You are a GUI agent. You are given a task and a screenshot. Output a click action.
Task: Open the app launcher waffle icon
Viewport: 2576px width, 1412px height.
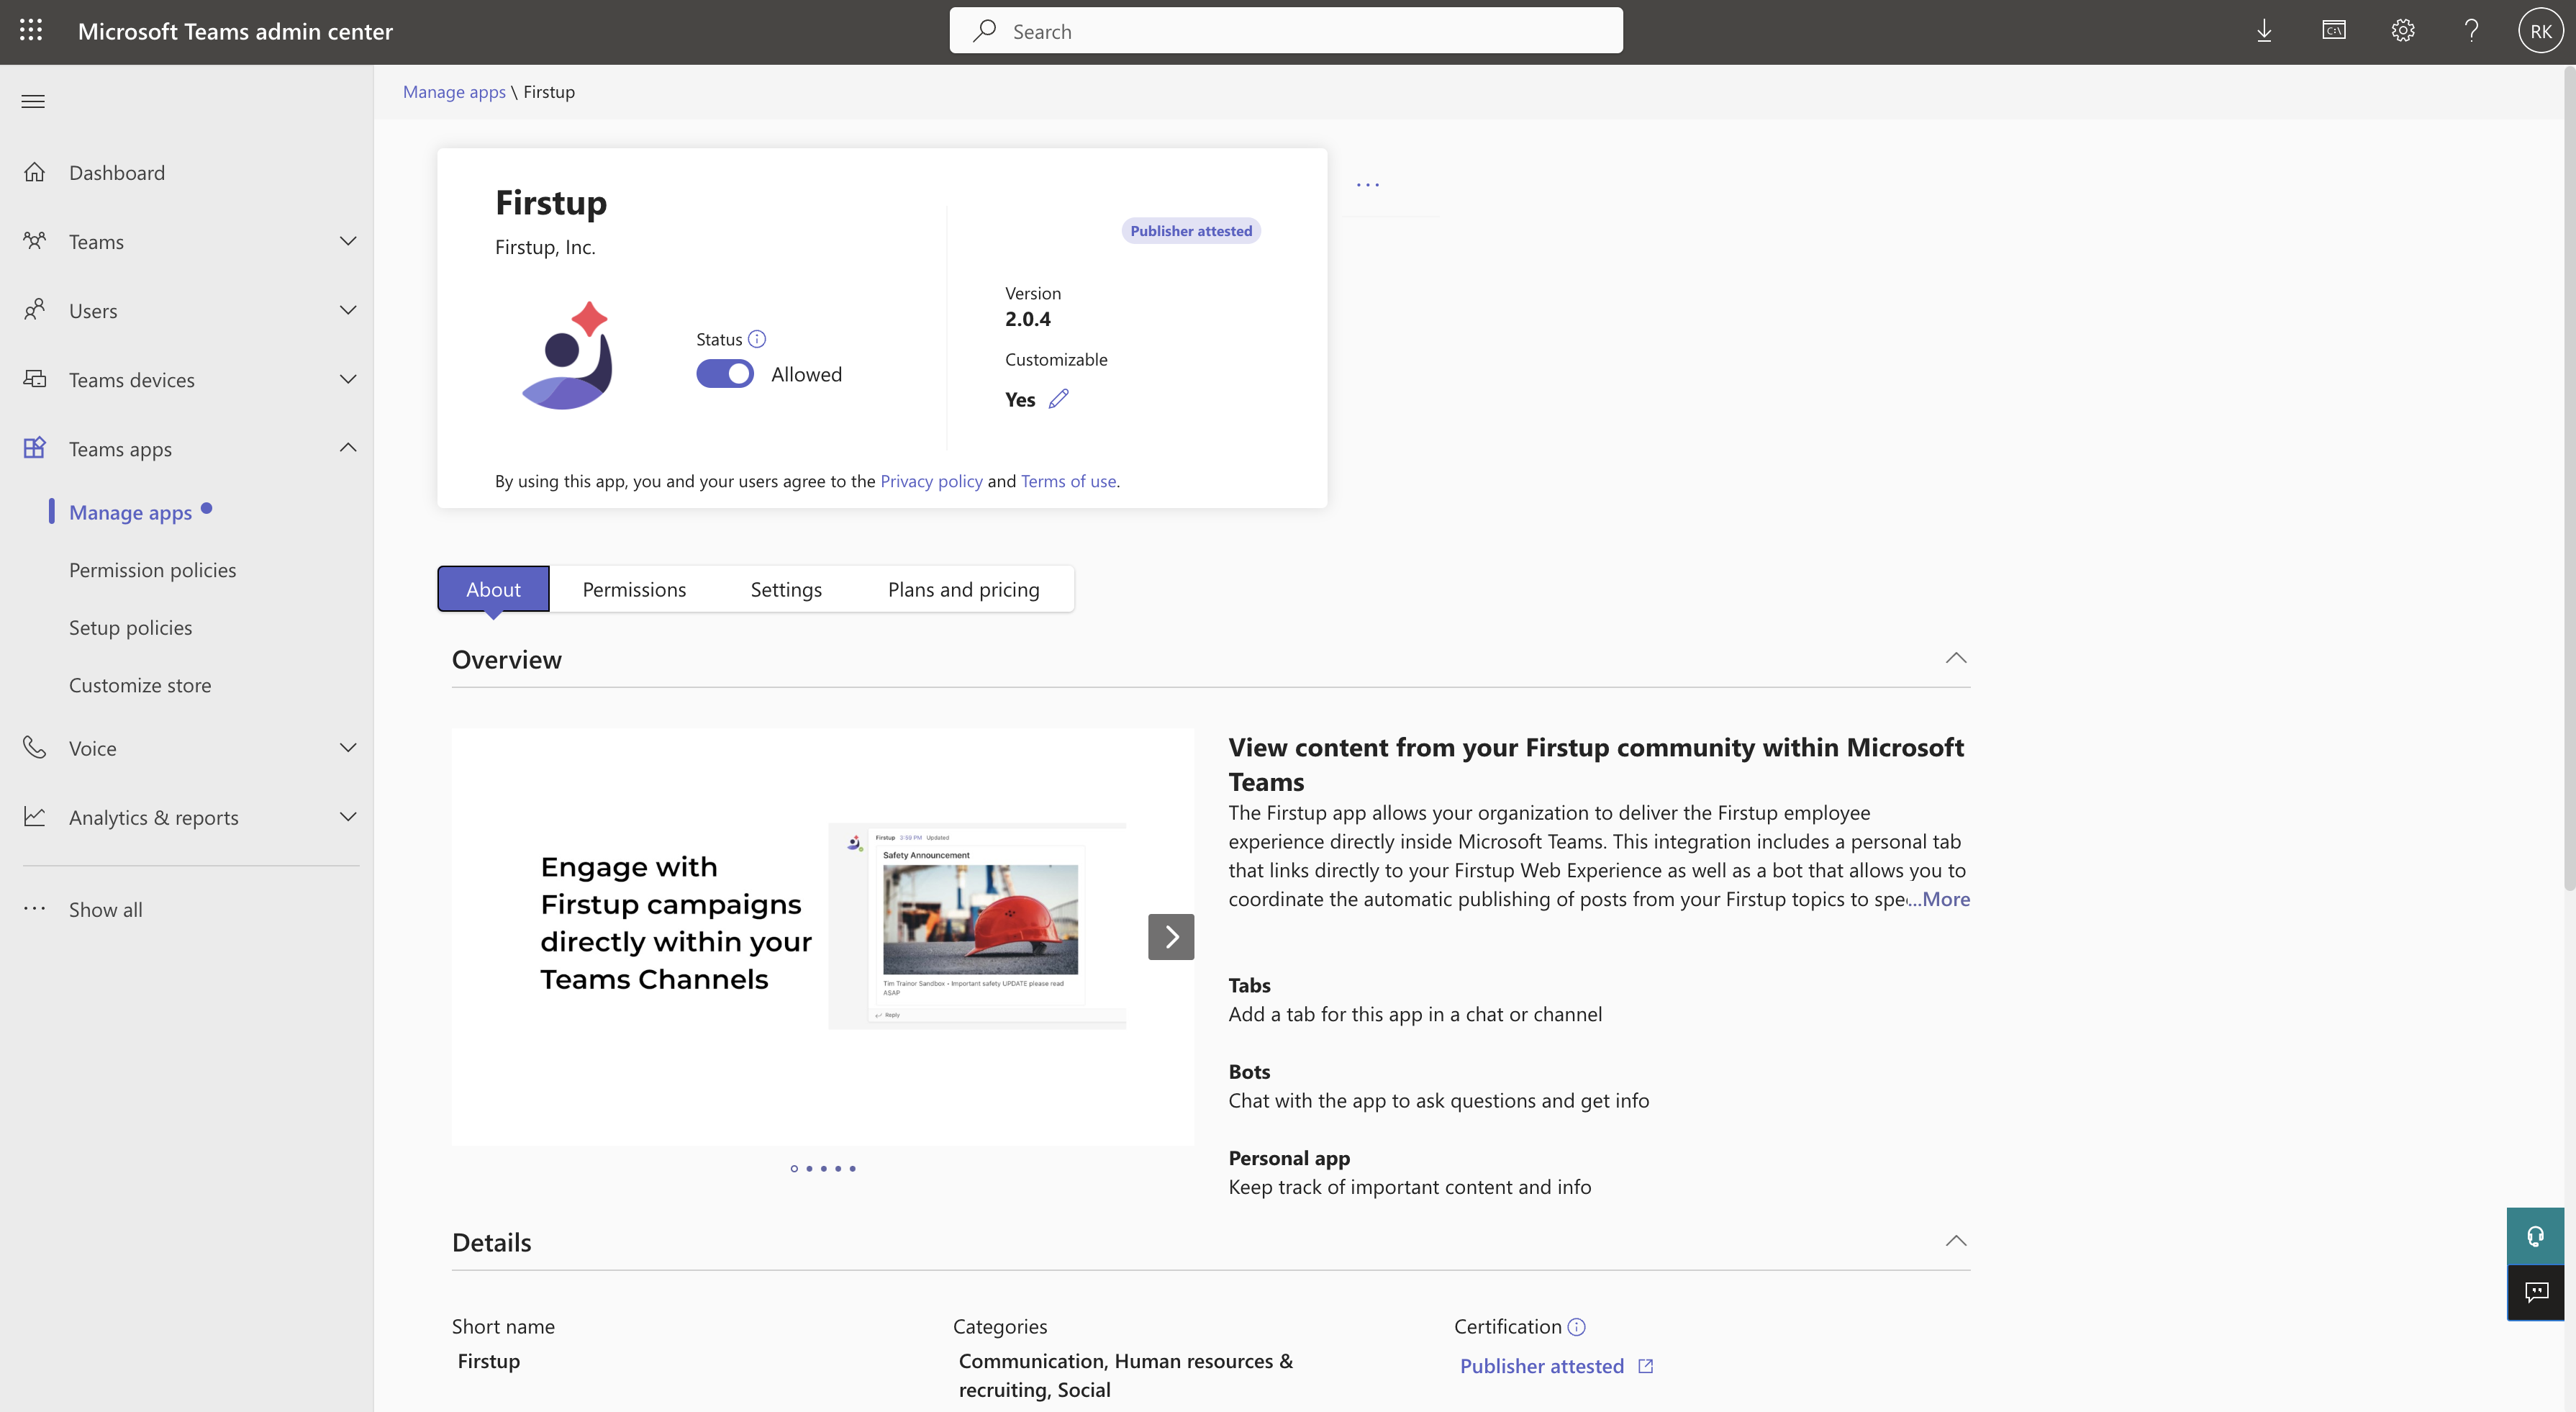(x=31, y=31)
